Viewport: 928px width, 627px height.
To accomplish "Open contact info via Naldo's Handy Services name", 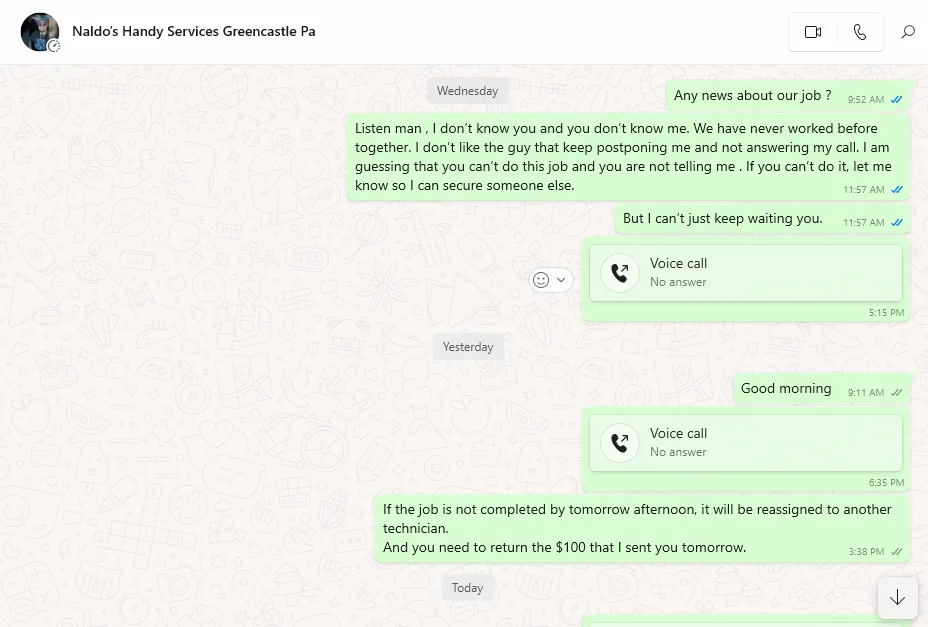I will 193,31.
